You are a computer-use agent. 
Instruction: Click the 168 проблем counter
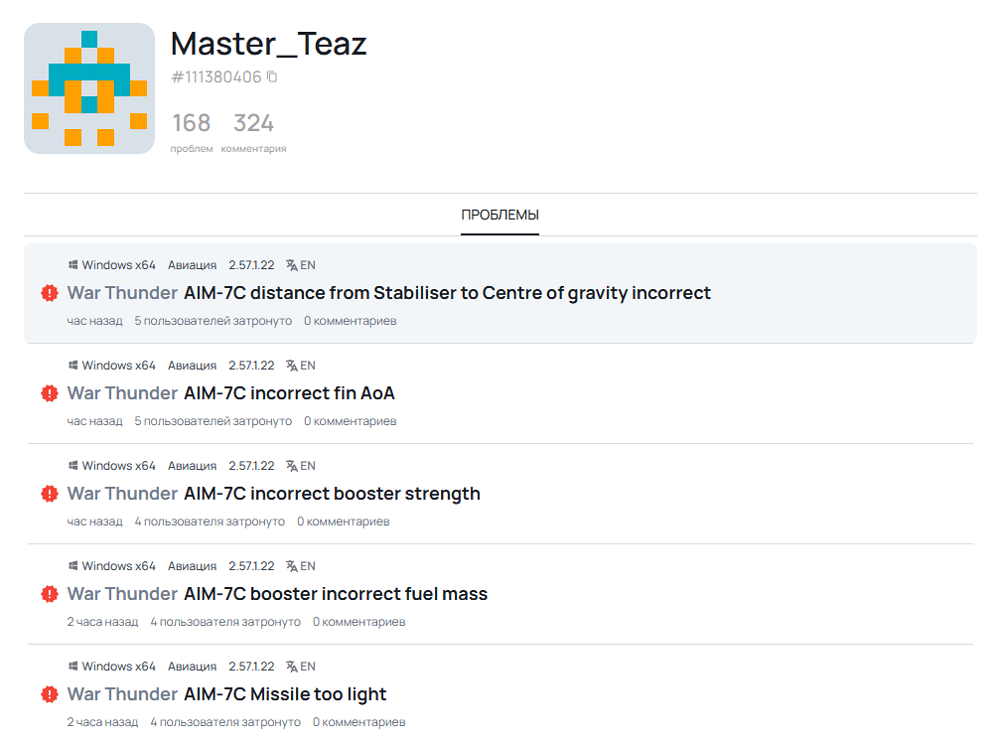pyautogui.click(x=191, y=132)
